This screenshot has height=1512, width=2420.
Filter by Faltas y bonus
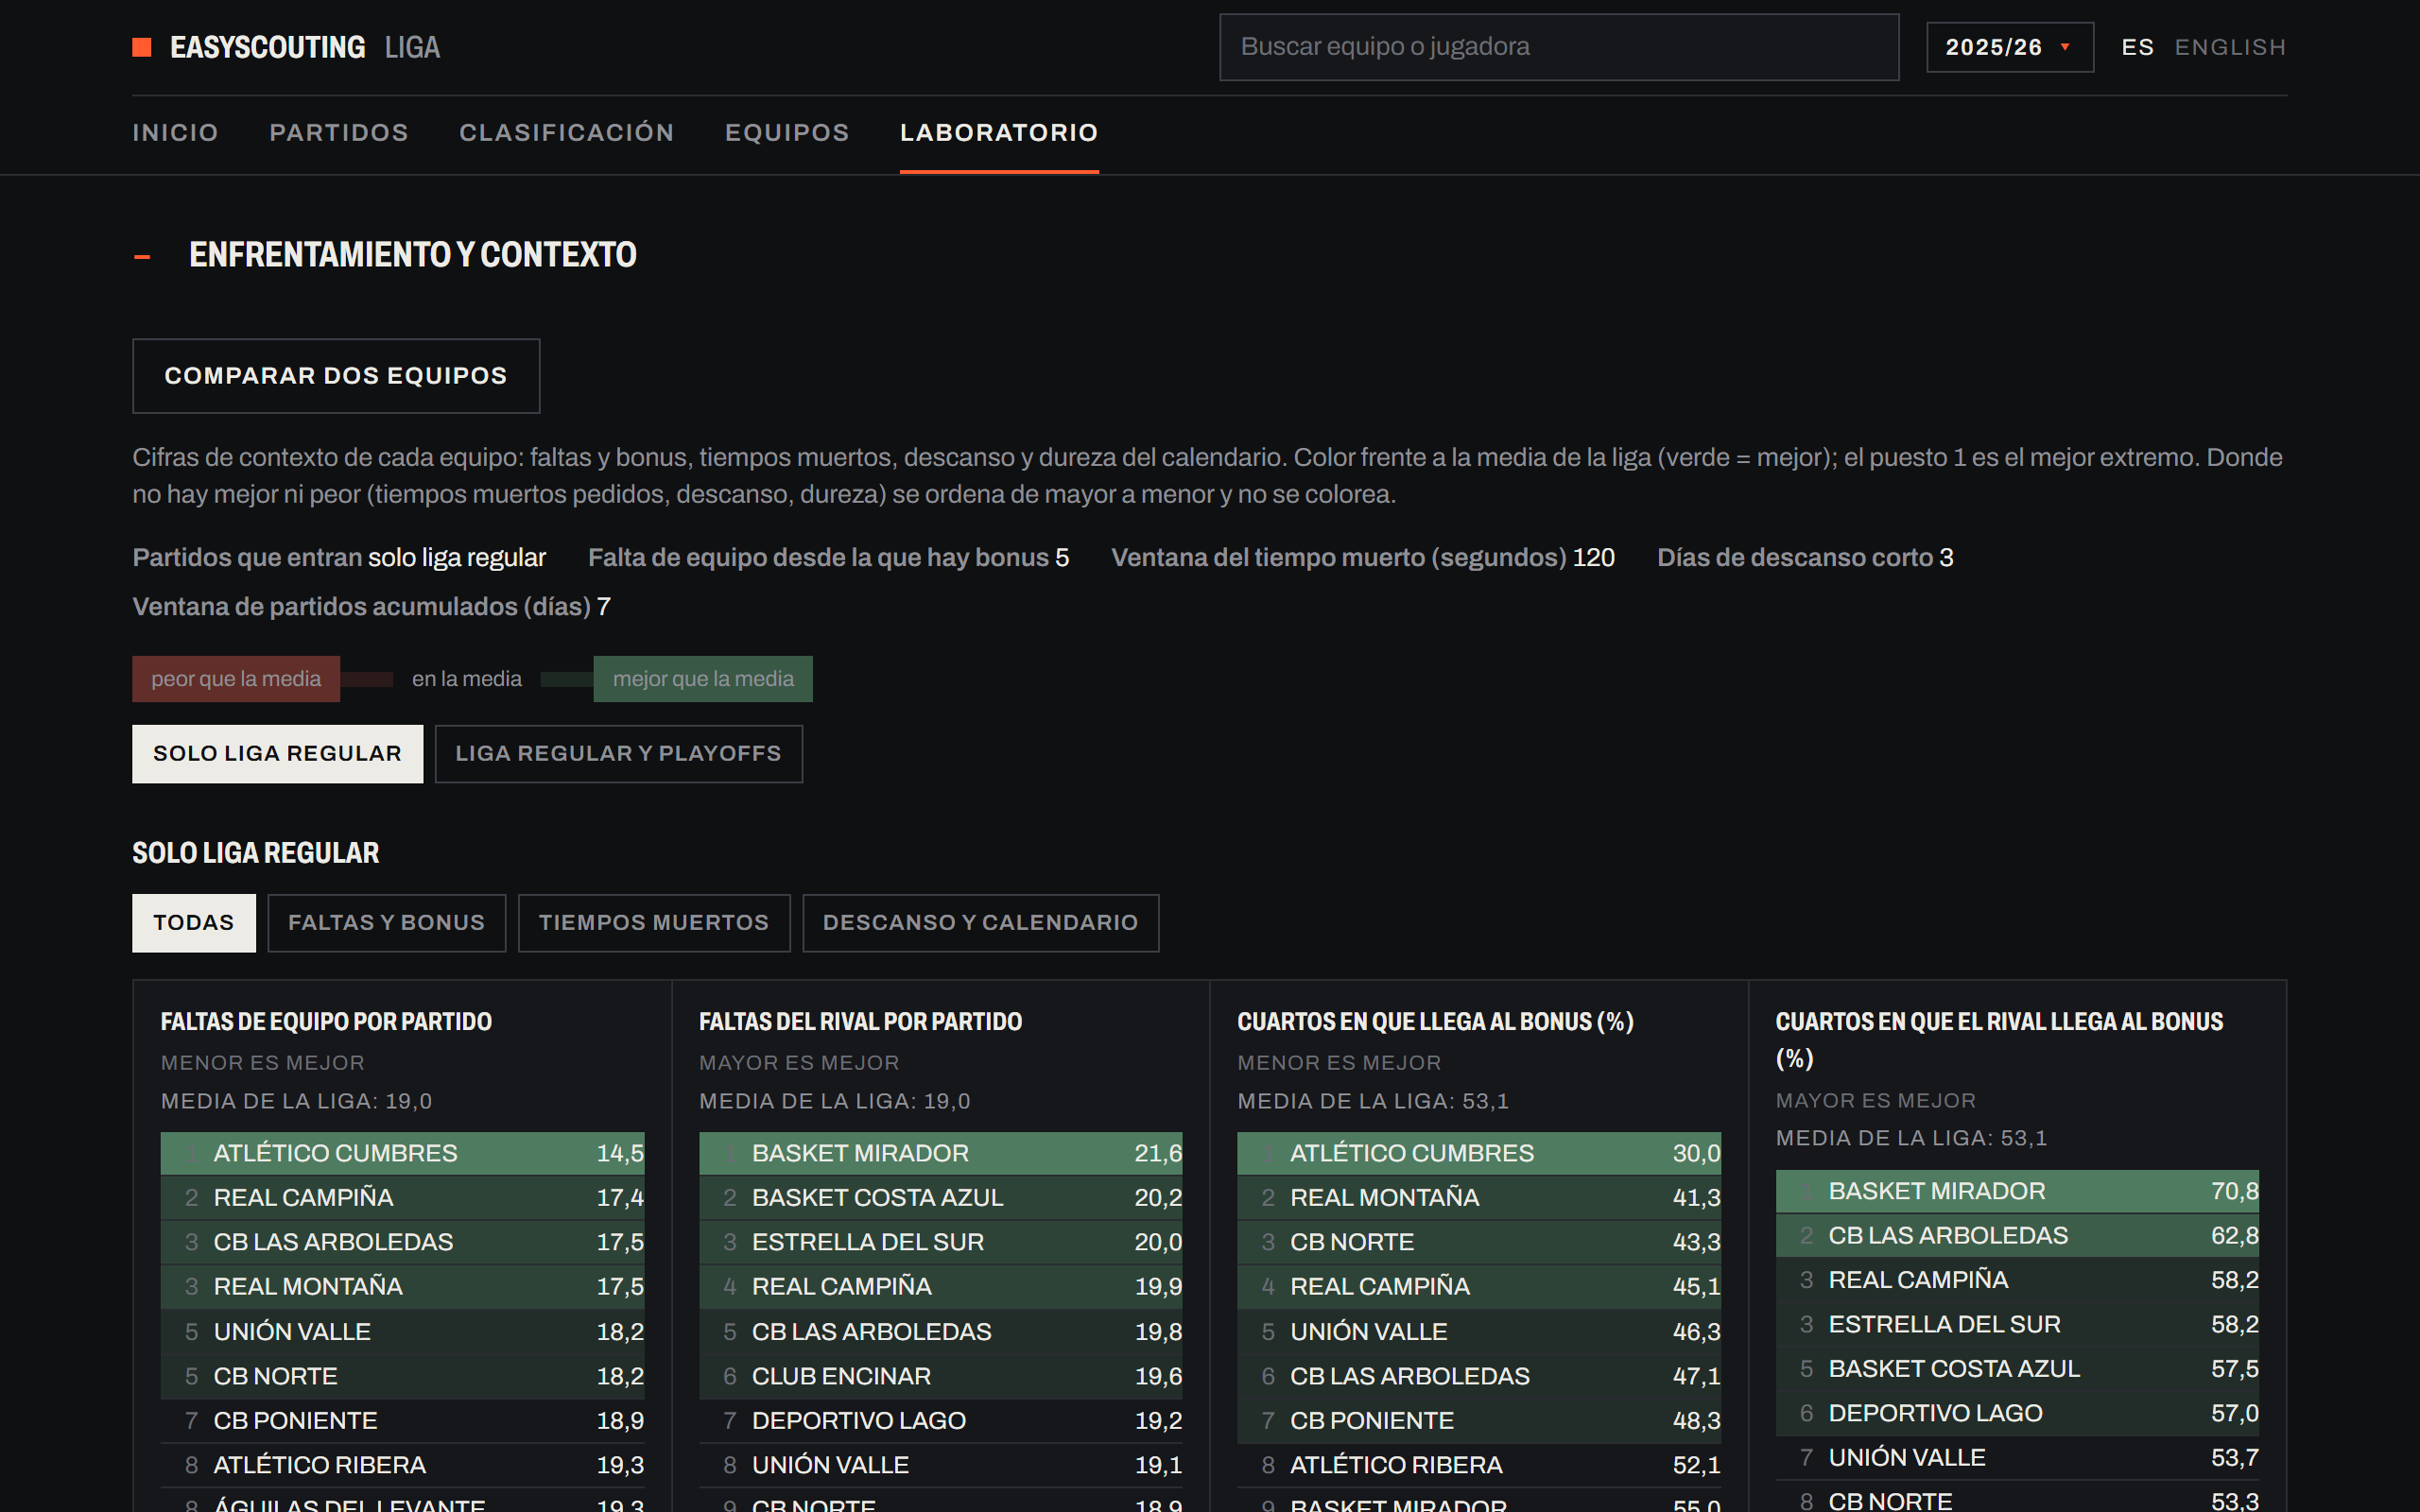point(386,923)
